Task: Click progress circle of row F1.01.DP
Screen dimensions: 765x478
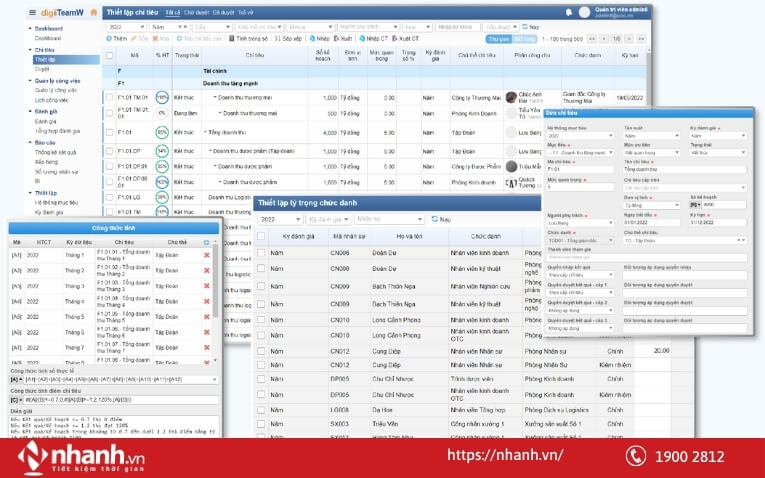Action: 162,151
